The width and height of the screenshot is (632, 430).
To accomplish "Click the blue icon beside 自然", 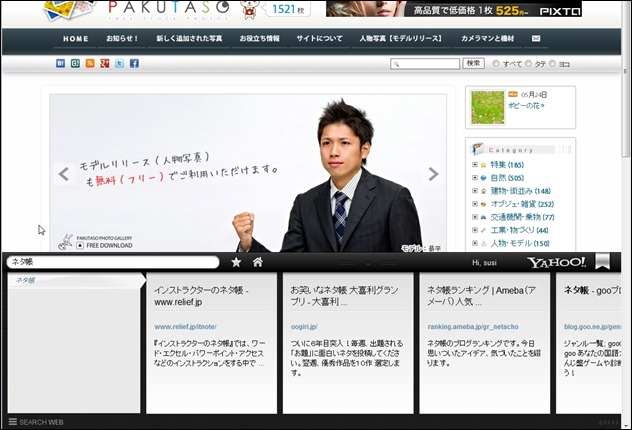I will [483, 178].
